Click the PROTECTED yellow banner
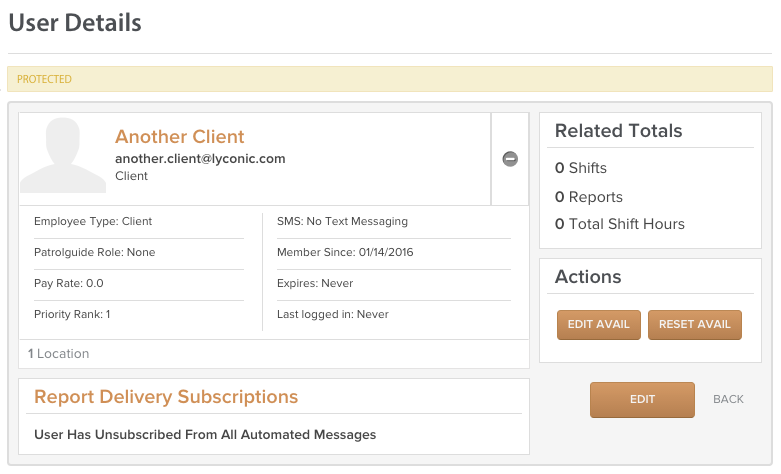Viewport: 781px width, 474px height. point(390,79)
